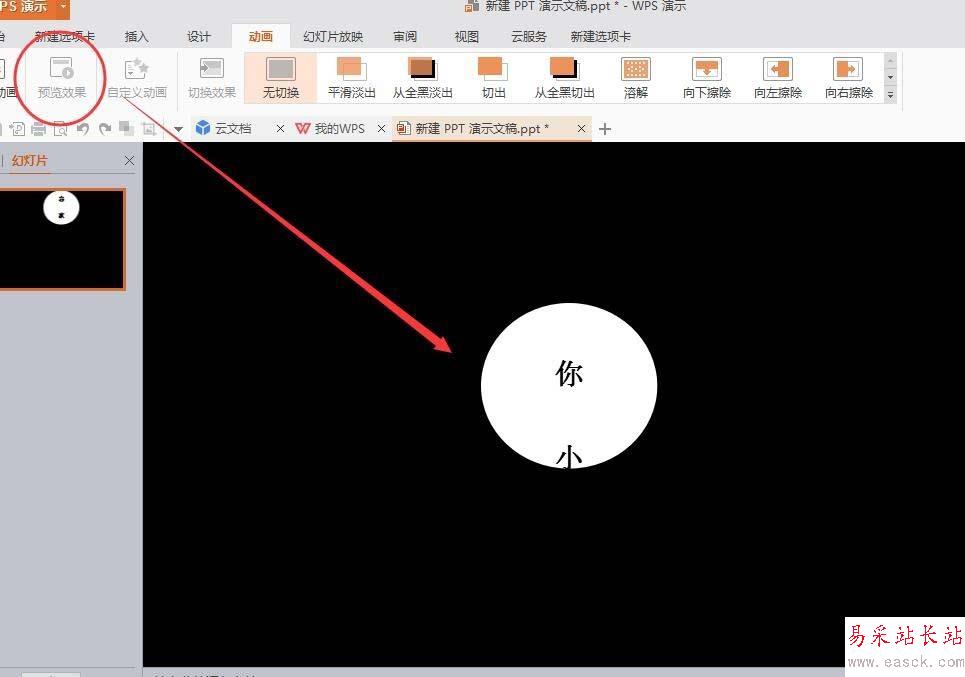Select the slide 1 thumbnail

click(62, 239)
